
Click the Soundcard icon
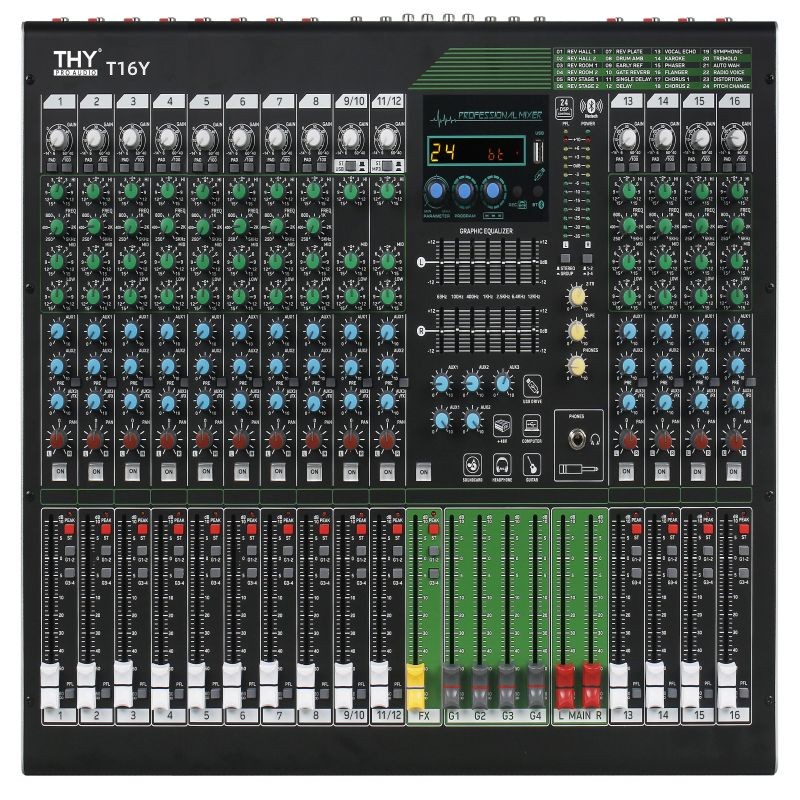473,465
